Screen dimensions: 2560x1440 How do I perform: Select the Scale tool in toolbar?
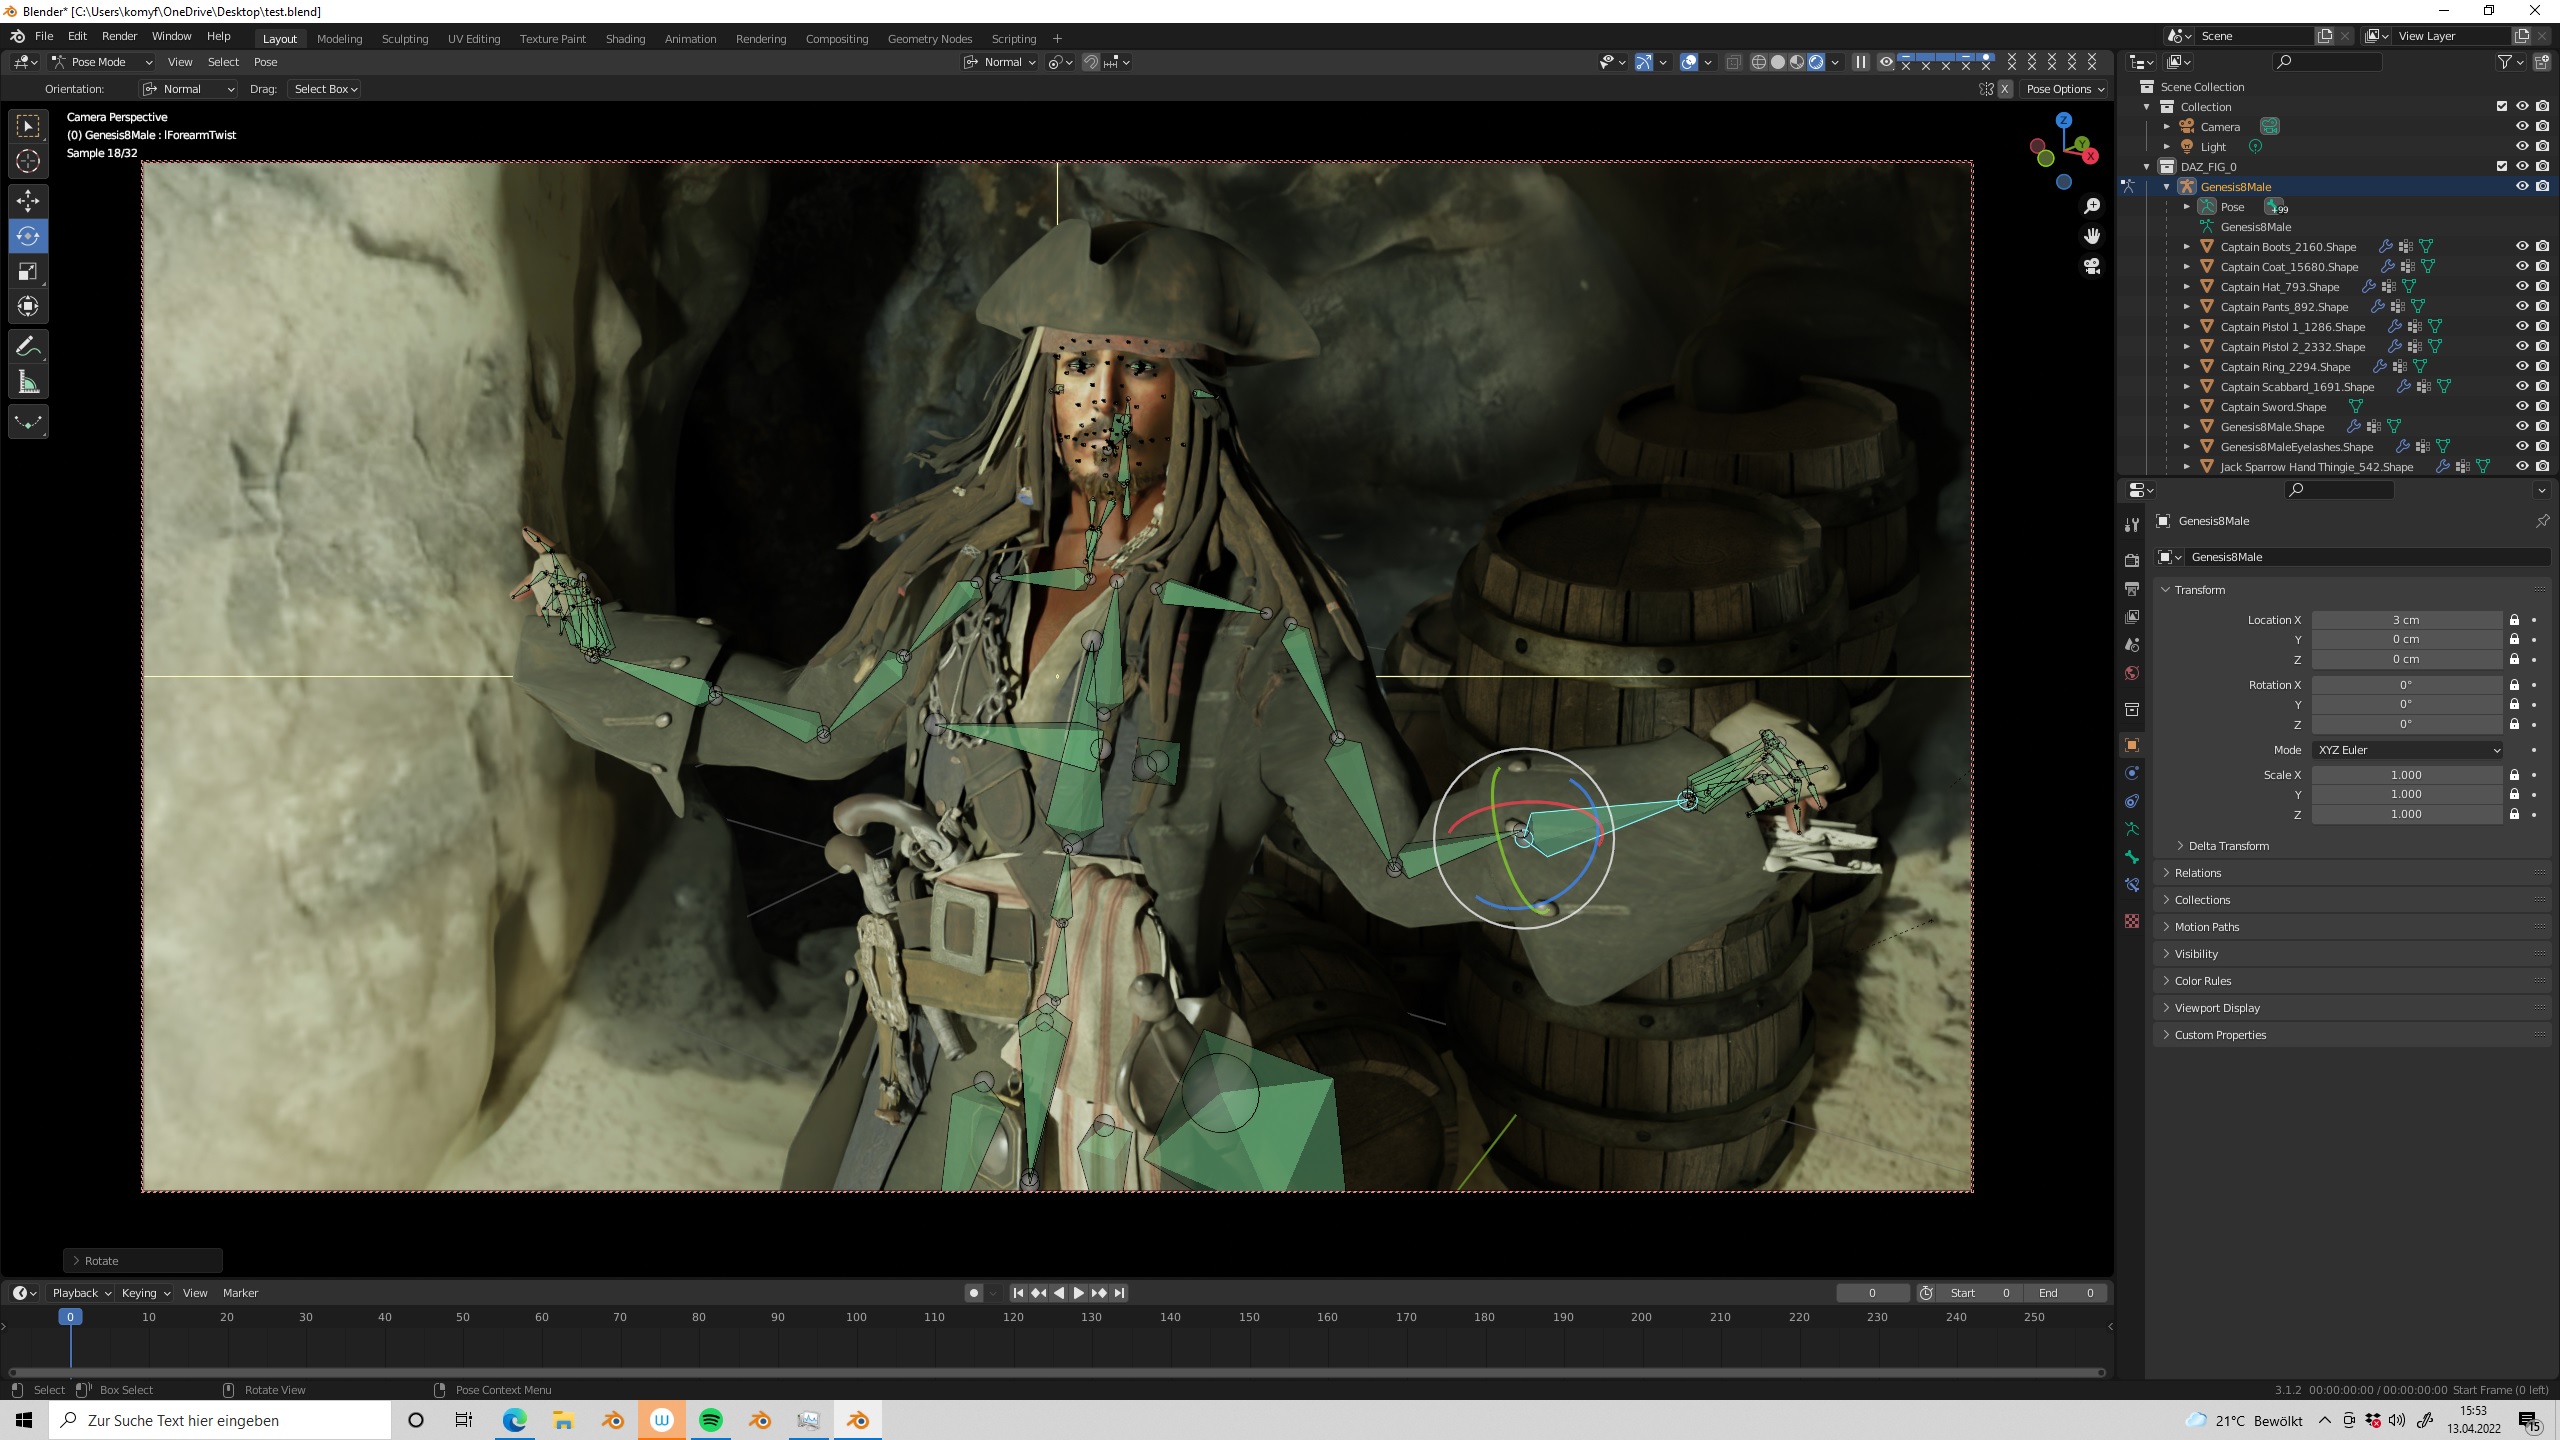(28, 271)
